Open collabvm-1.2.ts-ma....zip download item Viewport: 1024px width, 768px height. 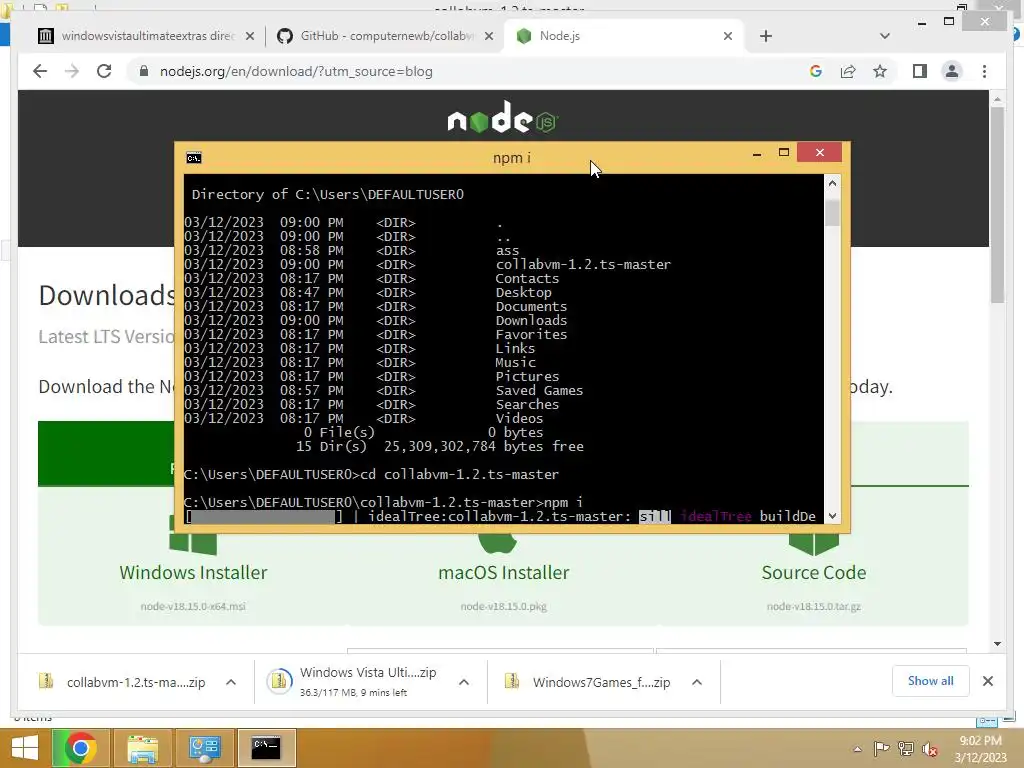[124, 682]
